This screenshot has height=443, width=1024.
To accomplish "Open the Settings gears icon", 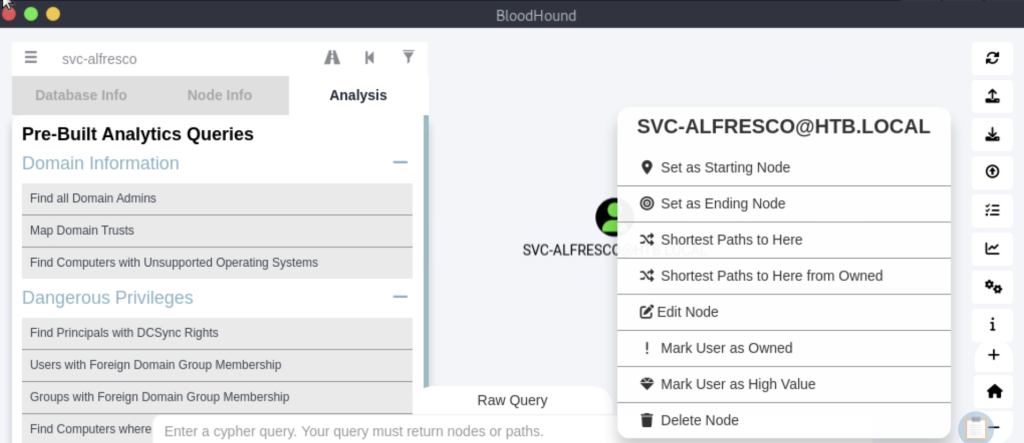I will click(992, 287).
